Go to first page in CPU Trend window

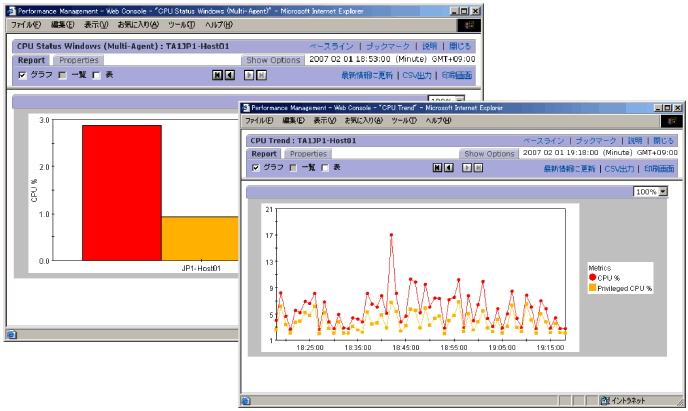coord(437,168)
